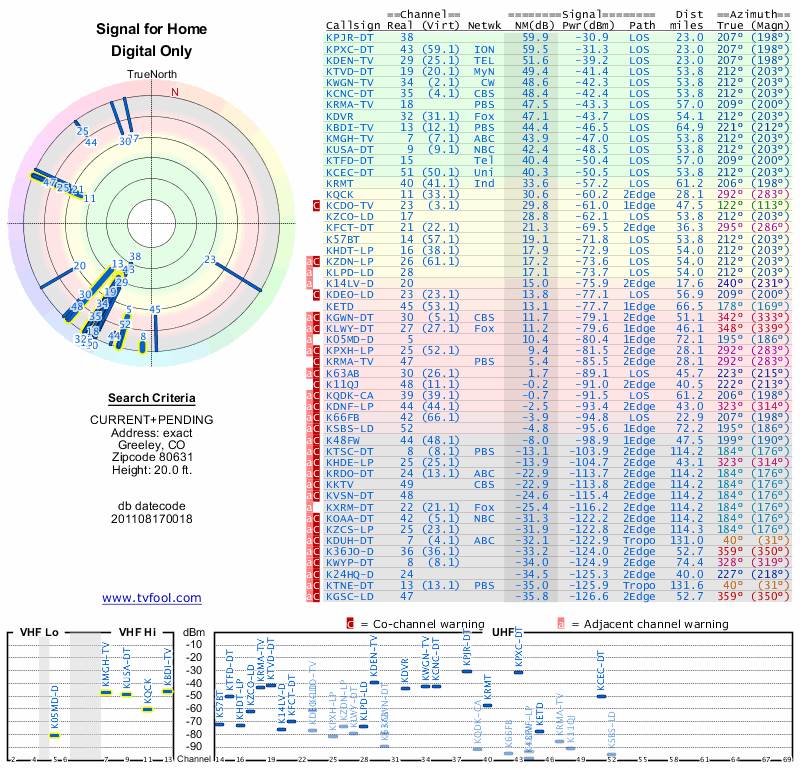
Task: Click channel 8 marker on radar plot
Action: pyautogui.click(x=143, y=347)
